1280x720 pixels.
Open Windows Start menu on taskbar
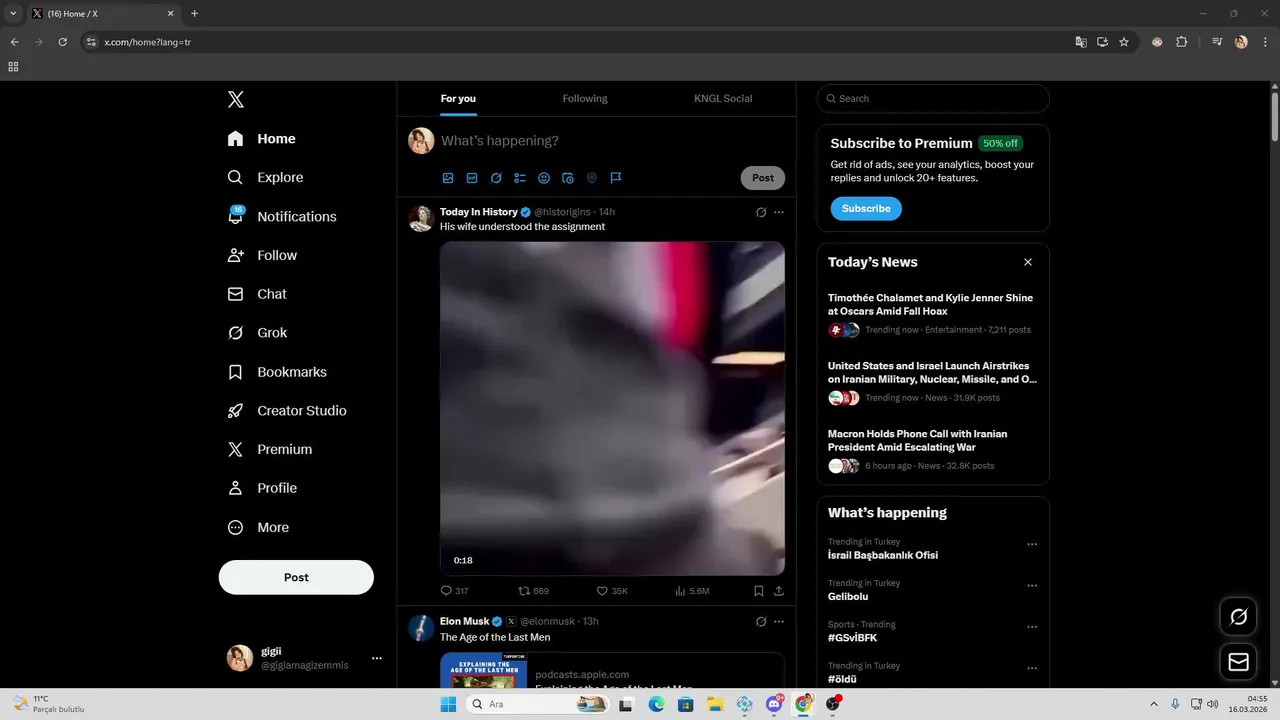coord(448,704)
